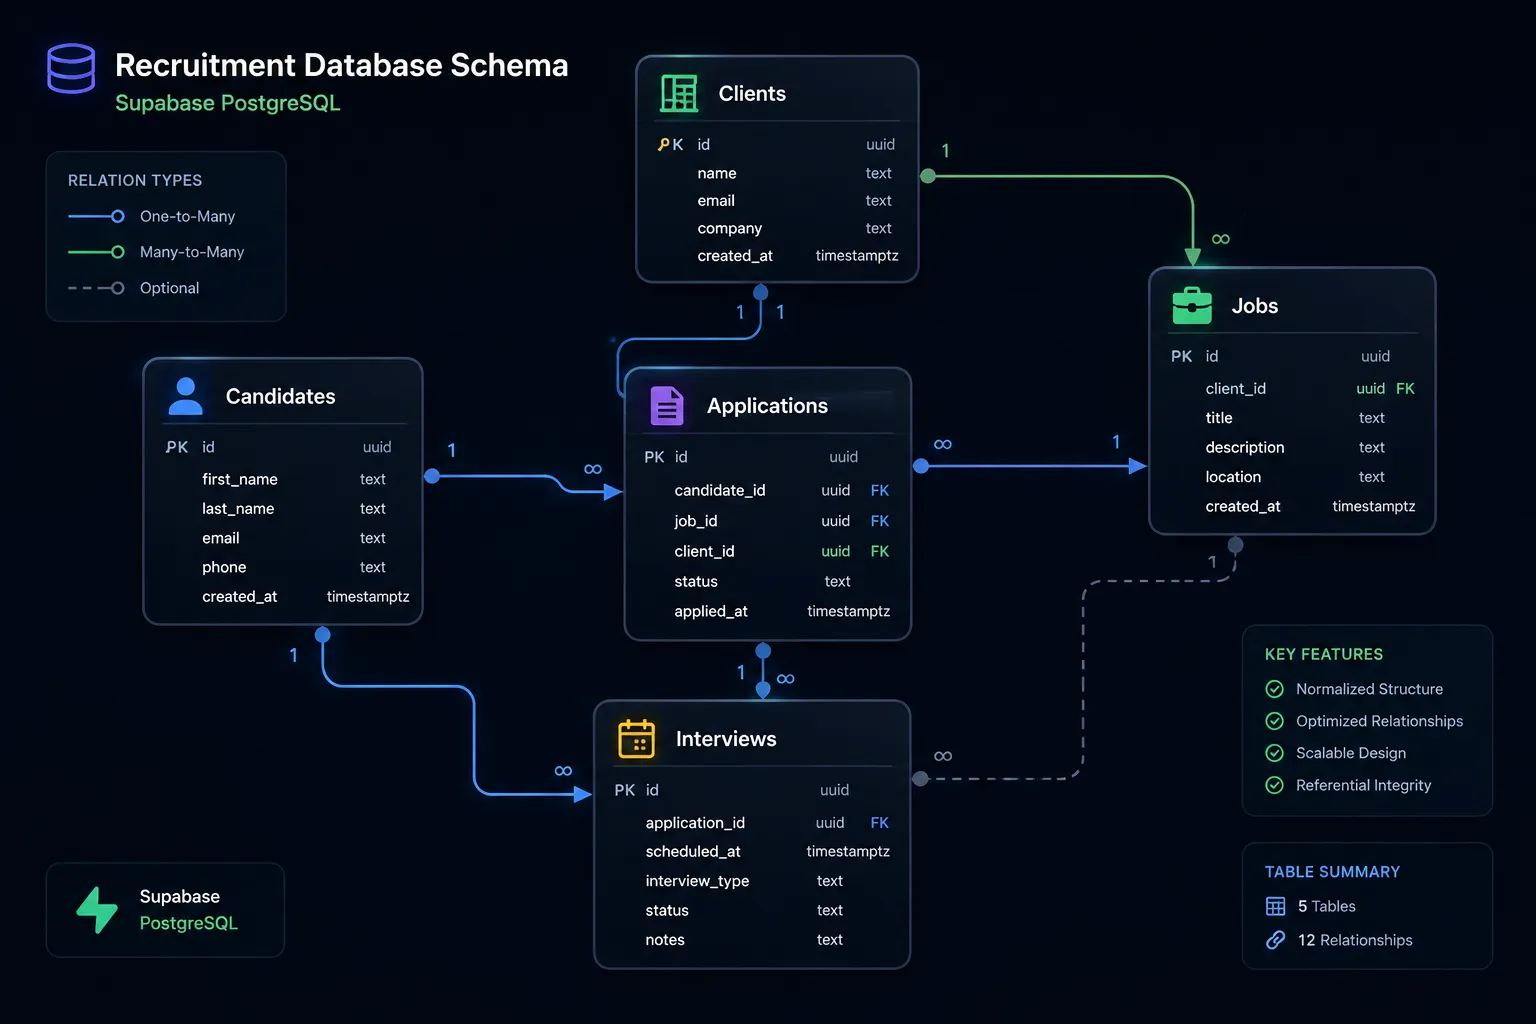Viewport: 1536px width, 1024px height.
Task: Click the location field in Jobs
Action: coord(1233,477)
